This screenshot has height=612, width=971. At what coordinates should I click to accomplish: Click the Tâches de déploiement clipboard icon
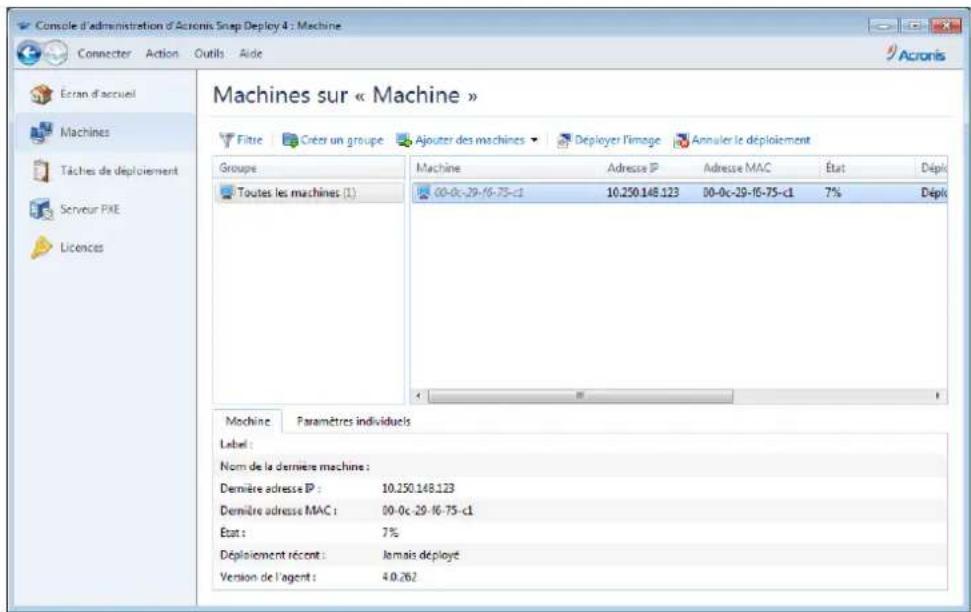[x=41, y=171]
